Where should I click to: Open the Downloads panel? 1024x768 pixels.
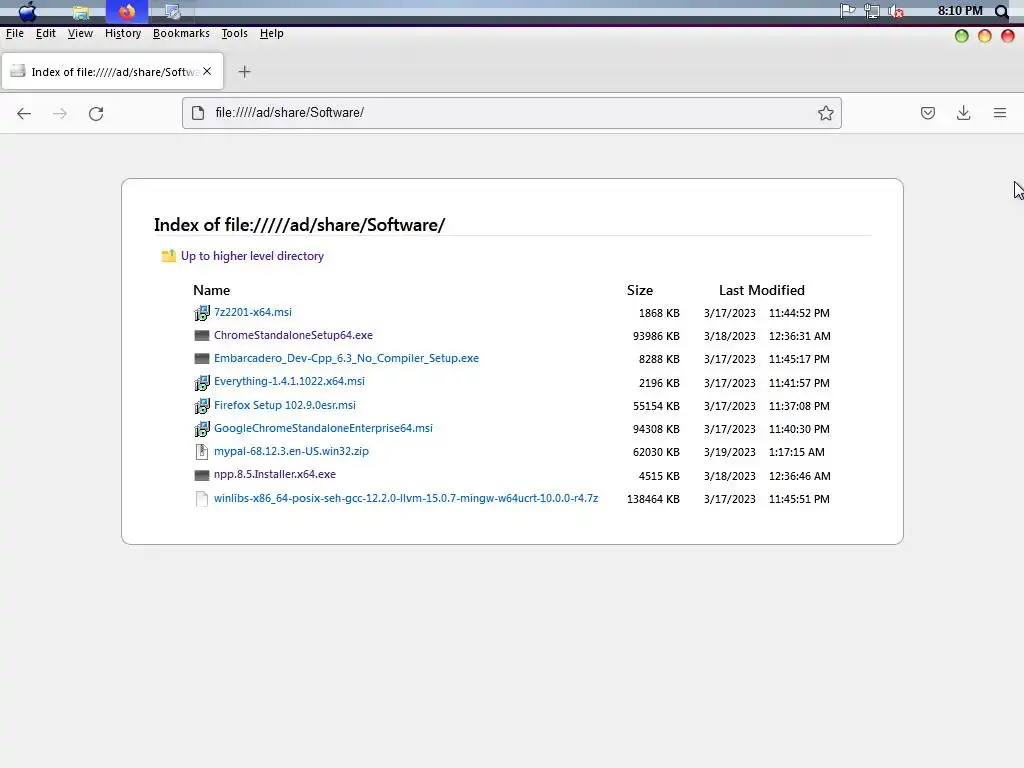click(x=963, y=113)
